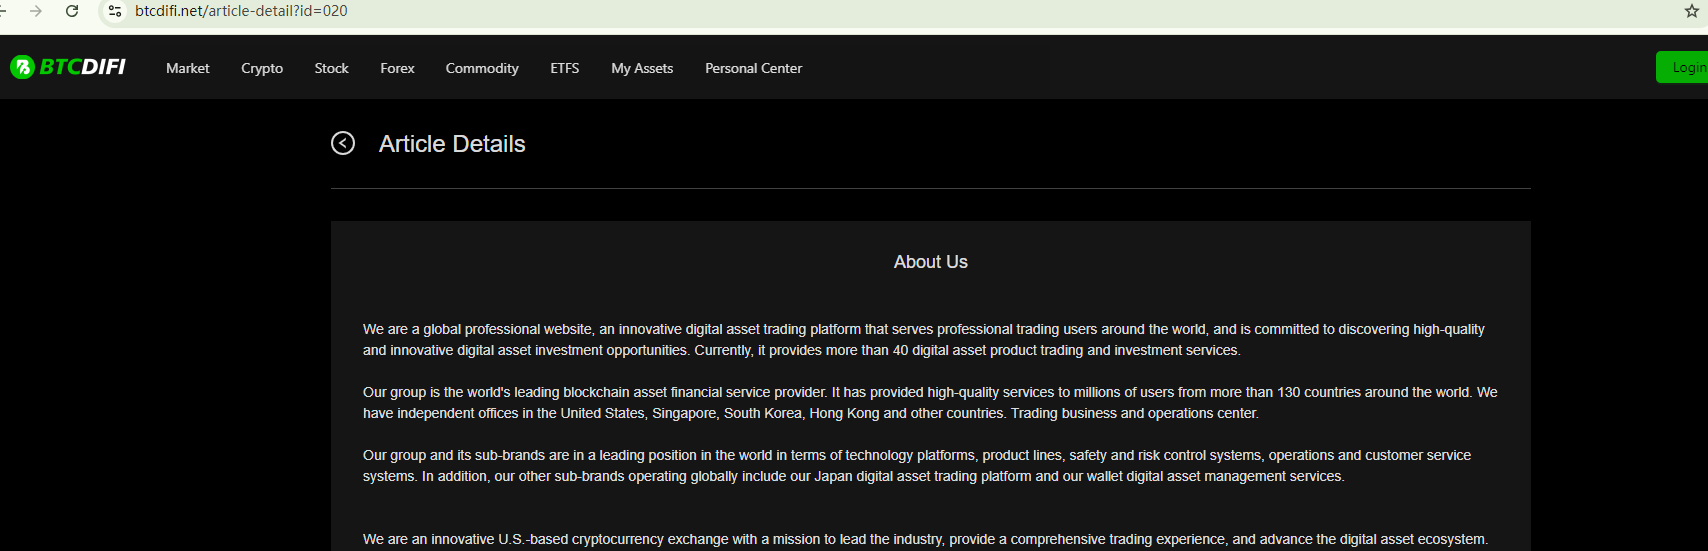Screen dimensions: 1708x551
Task: Click the address bar URL btcdifi.net
Action: tap(241, 11)
